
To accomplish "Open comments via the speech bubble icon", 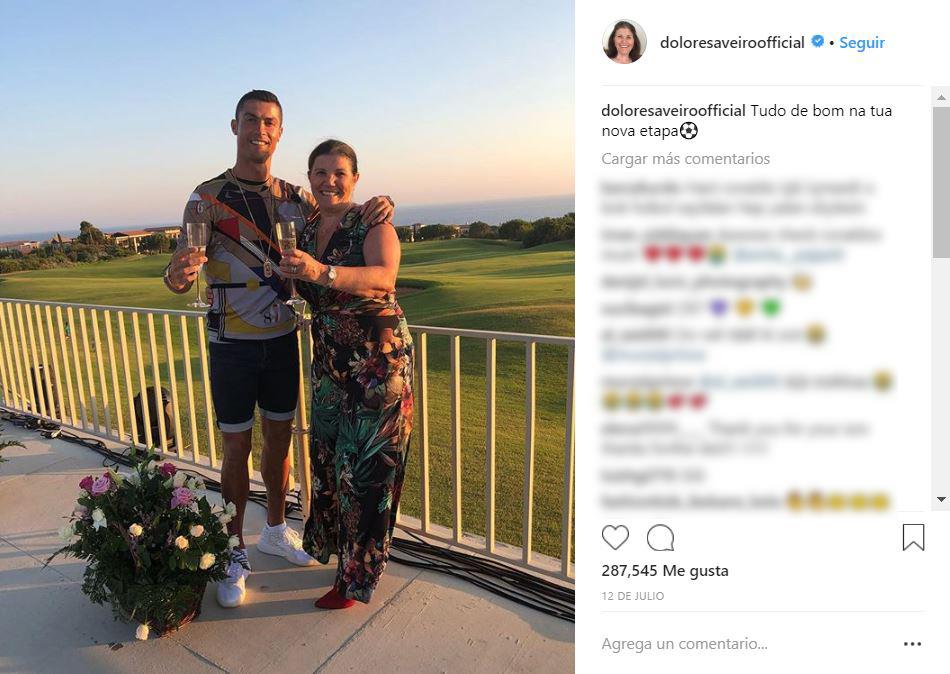I will pos(660,538).
